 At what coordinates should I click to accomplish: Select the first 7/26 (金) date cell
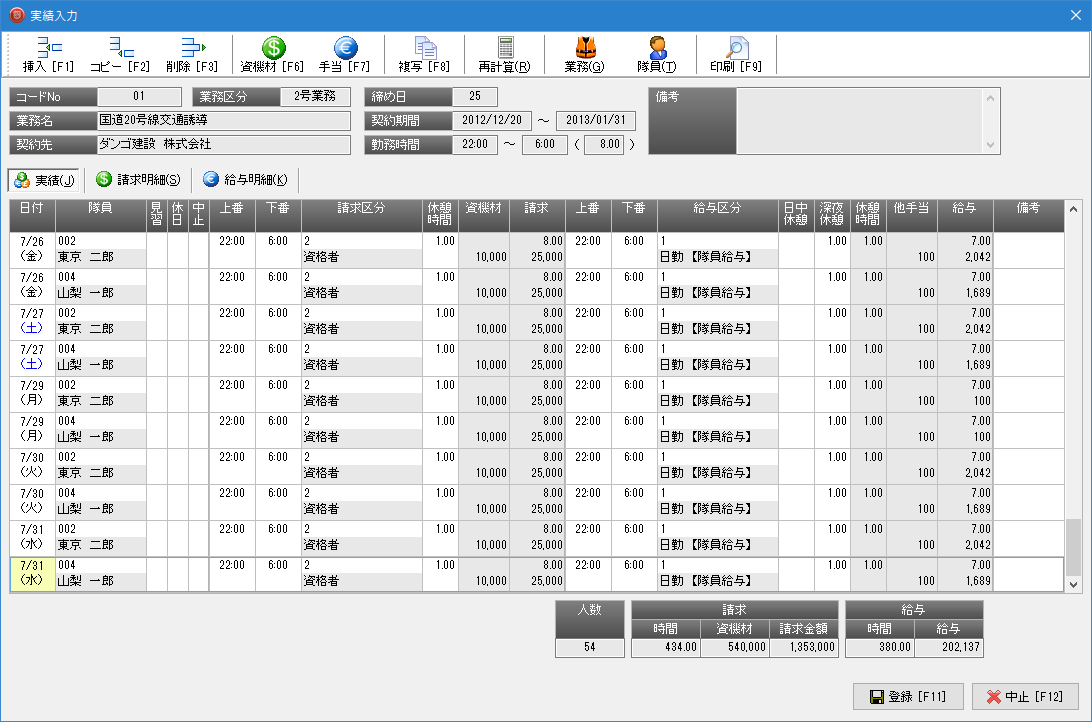pyautogui.click(x=32, y=249)
